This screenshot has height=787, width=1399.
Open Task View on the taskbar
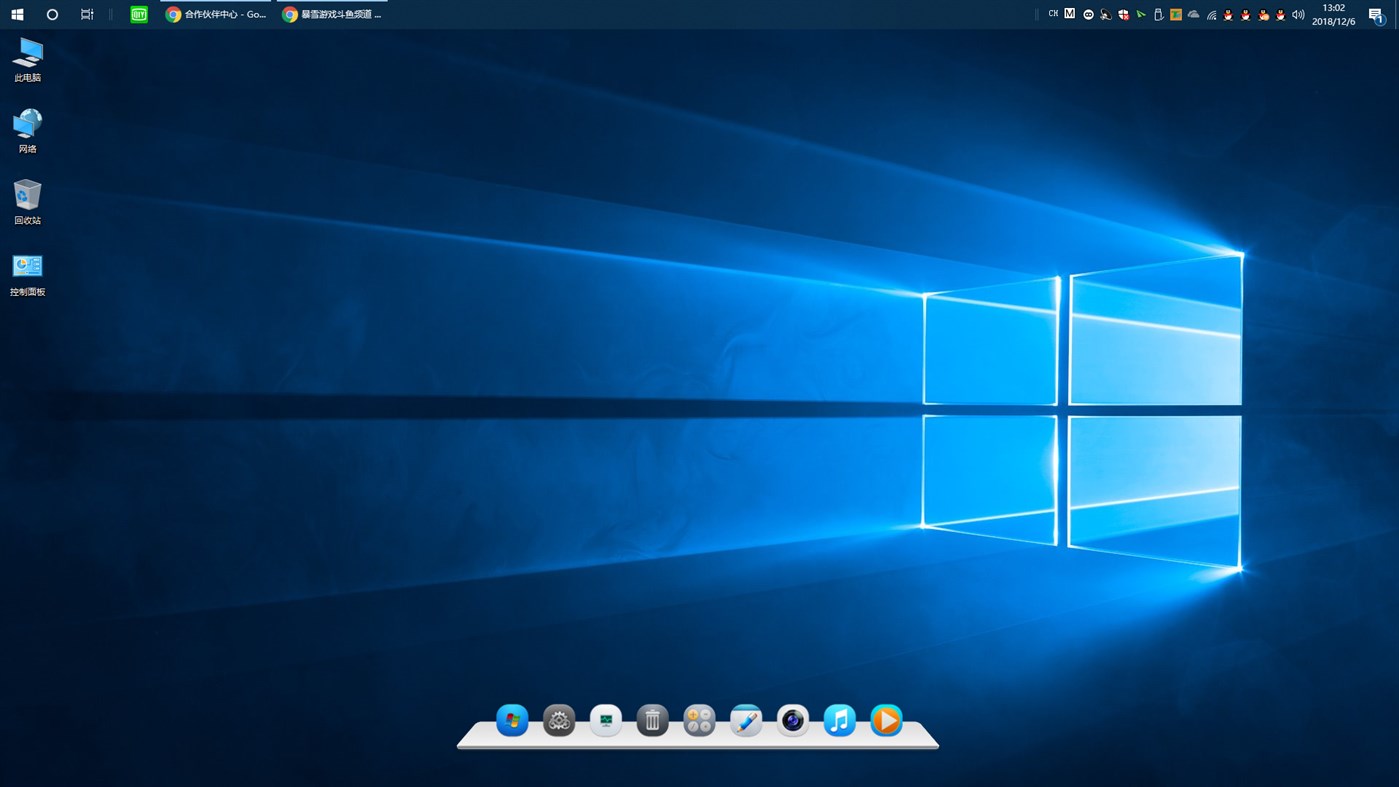(86, 14)
